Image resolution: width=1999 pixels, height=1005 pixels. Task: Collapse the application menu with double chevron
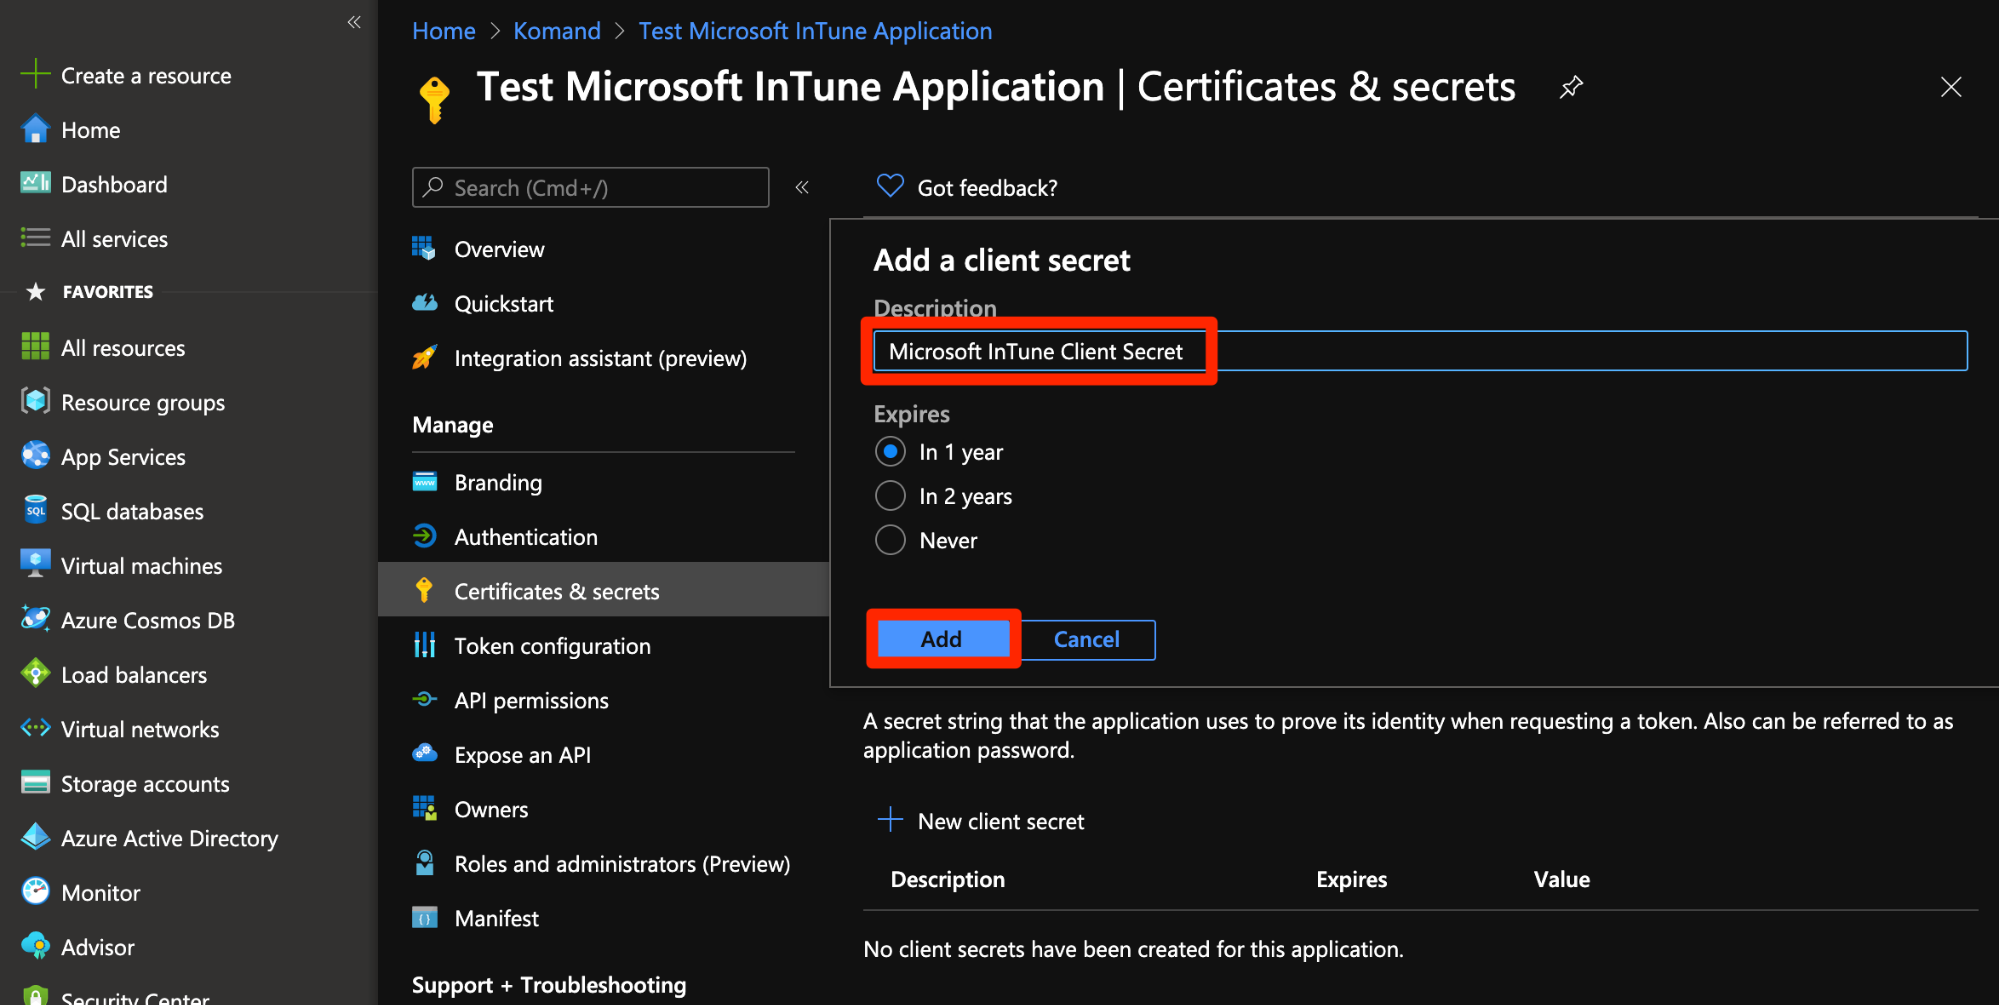point(802,187)
